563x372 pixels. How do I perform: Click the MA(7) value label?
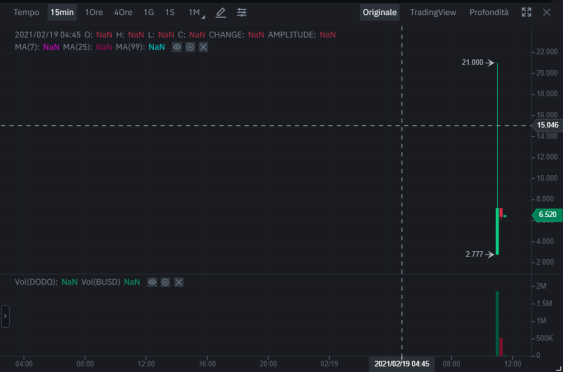click(x=51, y=47)
